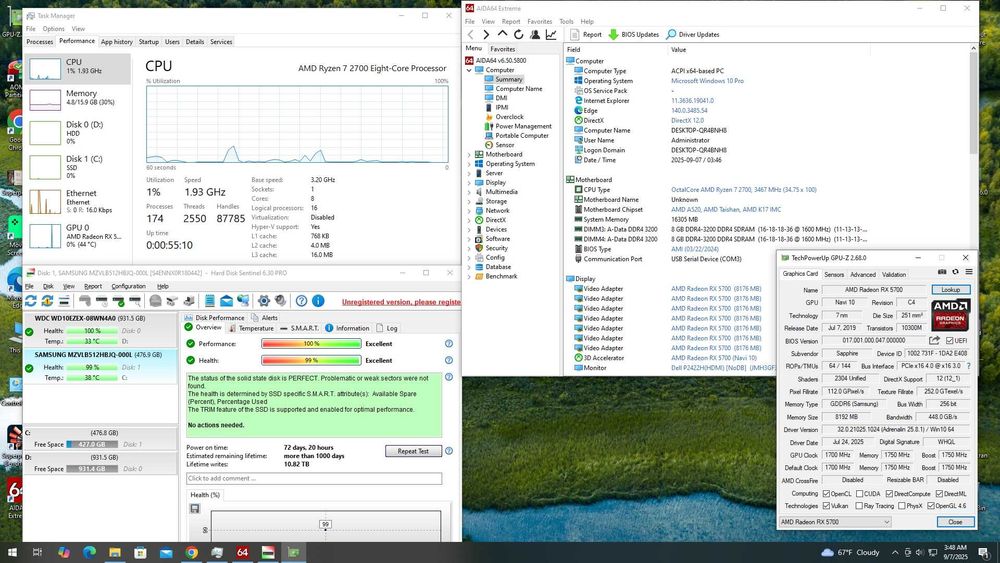Switch to App history tab in Task Manager

(x=116, y=42)
